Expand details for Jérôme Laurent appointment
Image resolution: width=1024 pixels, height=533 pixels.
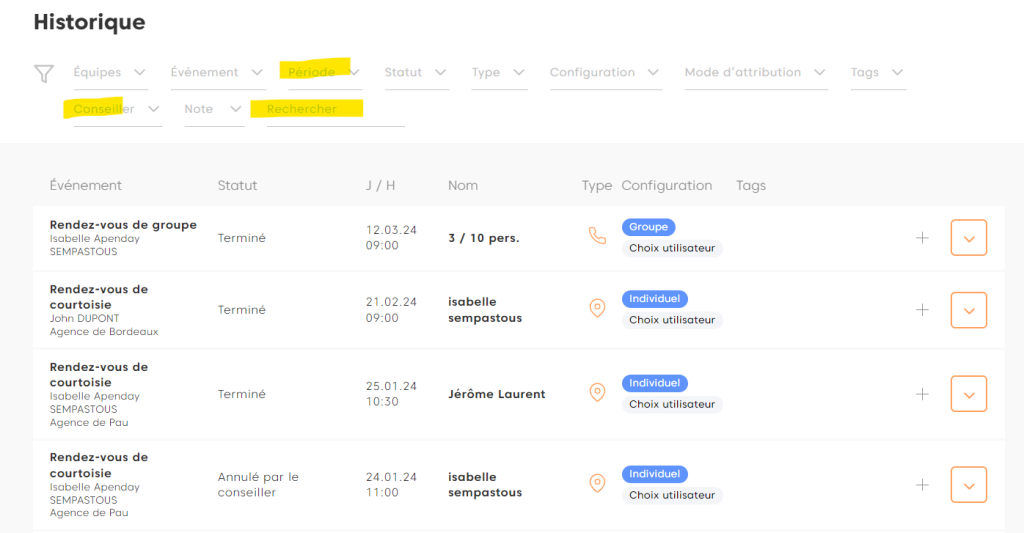968,394
